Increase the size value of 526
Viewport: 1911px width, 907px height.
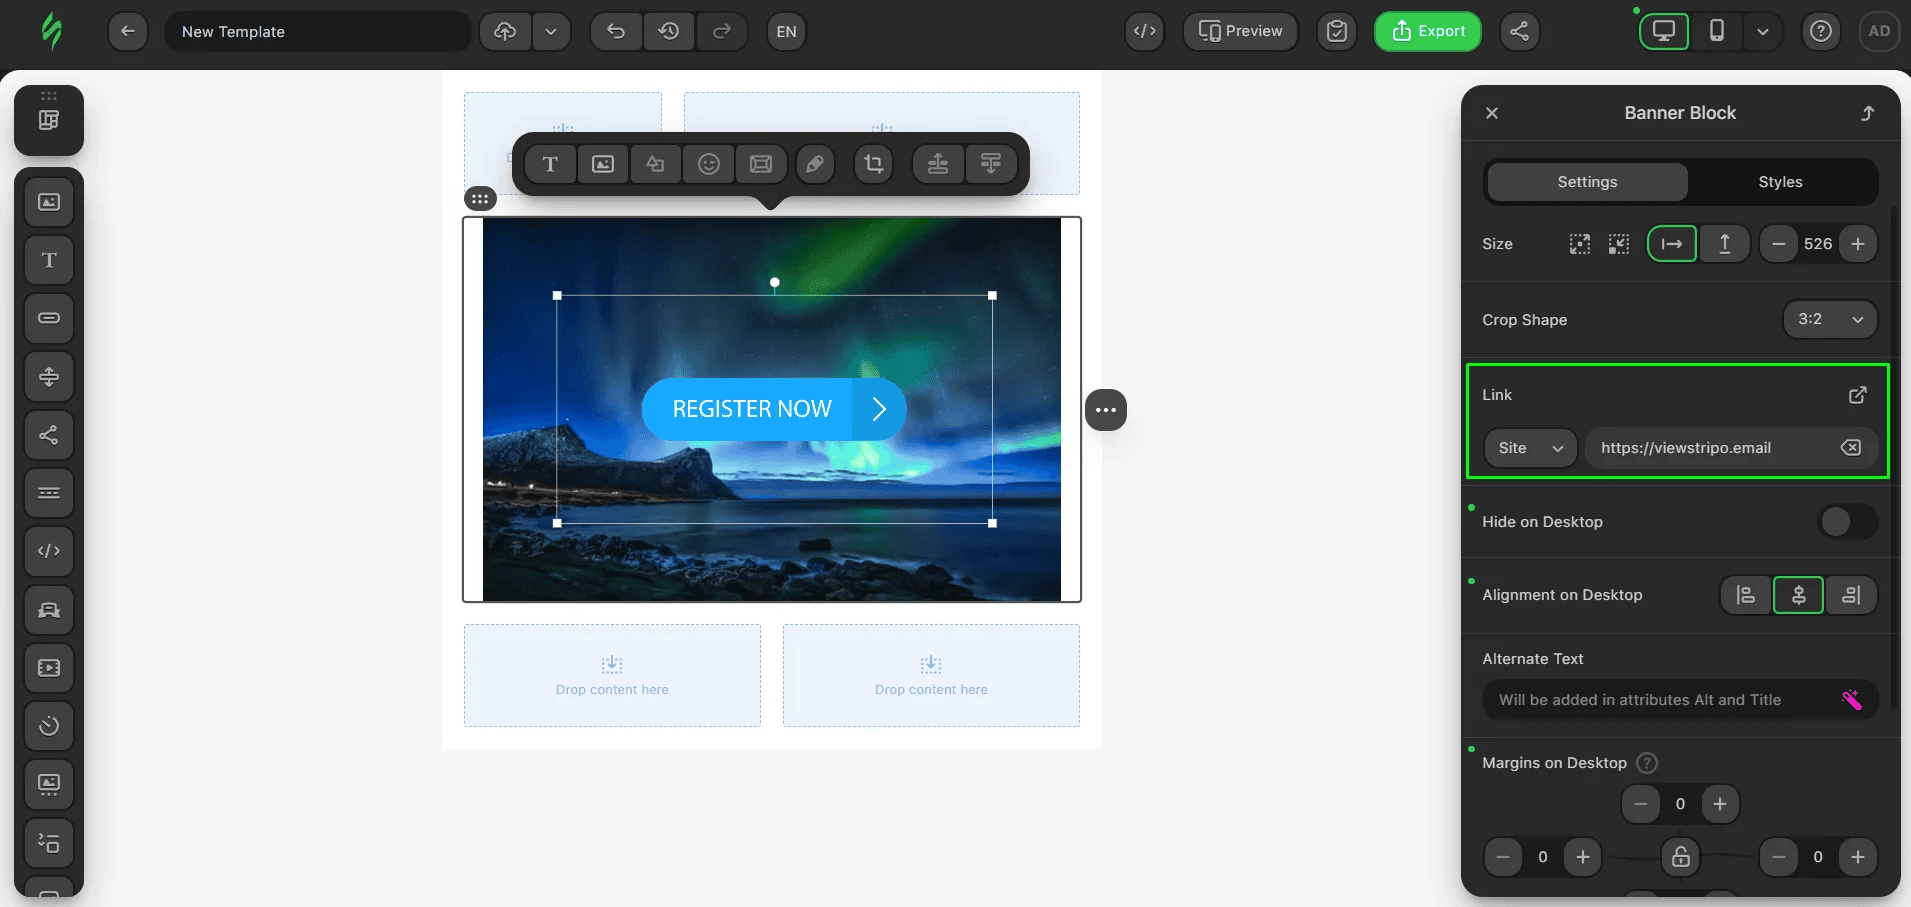(x=1857, y=244)
